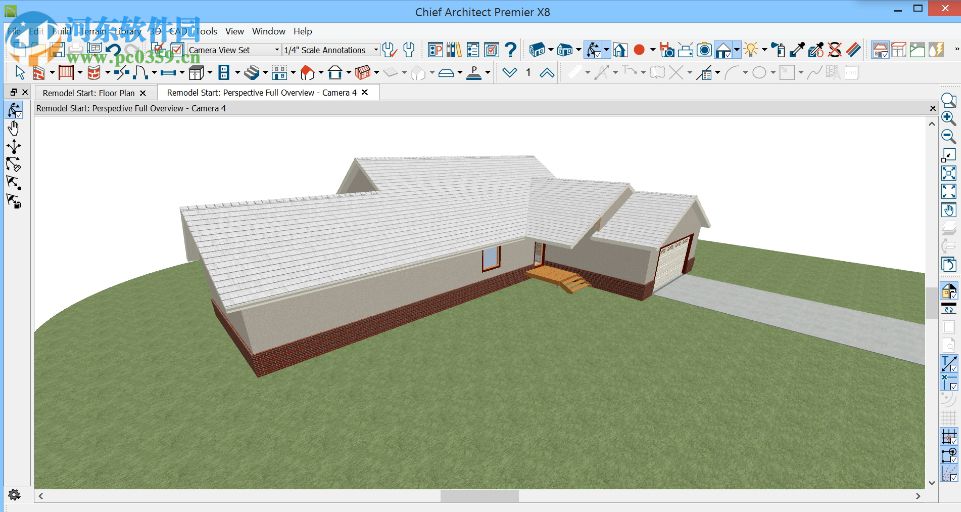Viewport: 961px width, 512px height.
Task: Open the Library Browser books icon
Action: [x=454, y=50]
